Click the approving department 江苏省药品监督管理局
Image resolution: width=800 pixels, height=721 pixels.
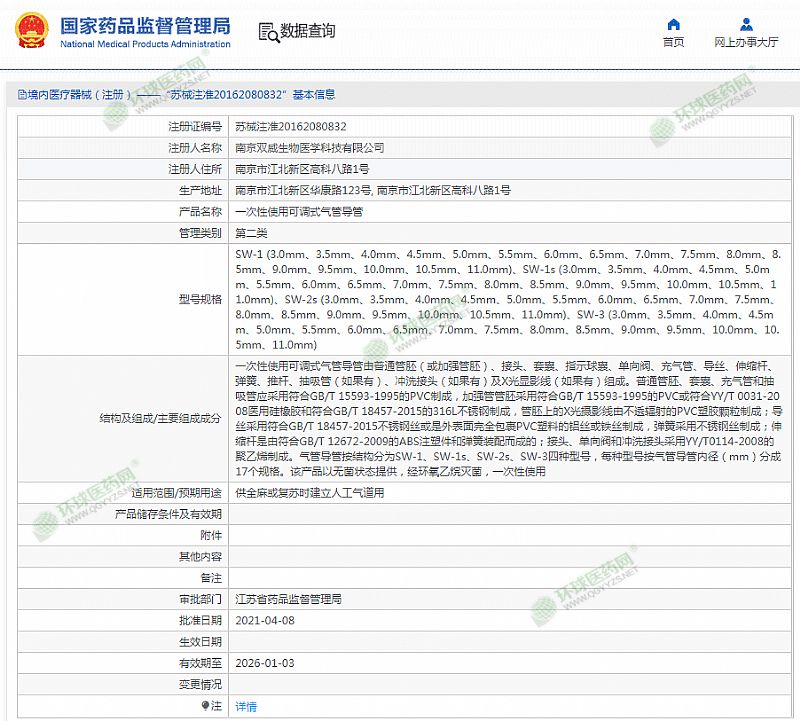pyautogui.click(x=288, y=600)
